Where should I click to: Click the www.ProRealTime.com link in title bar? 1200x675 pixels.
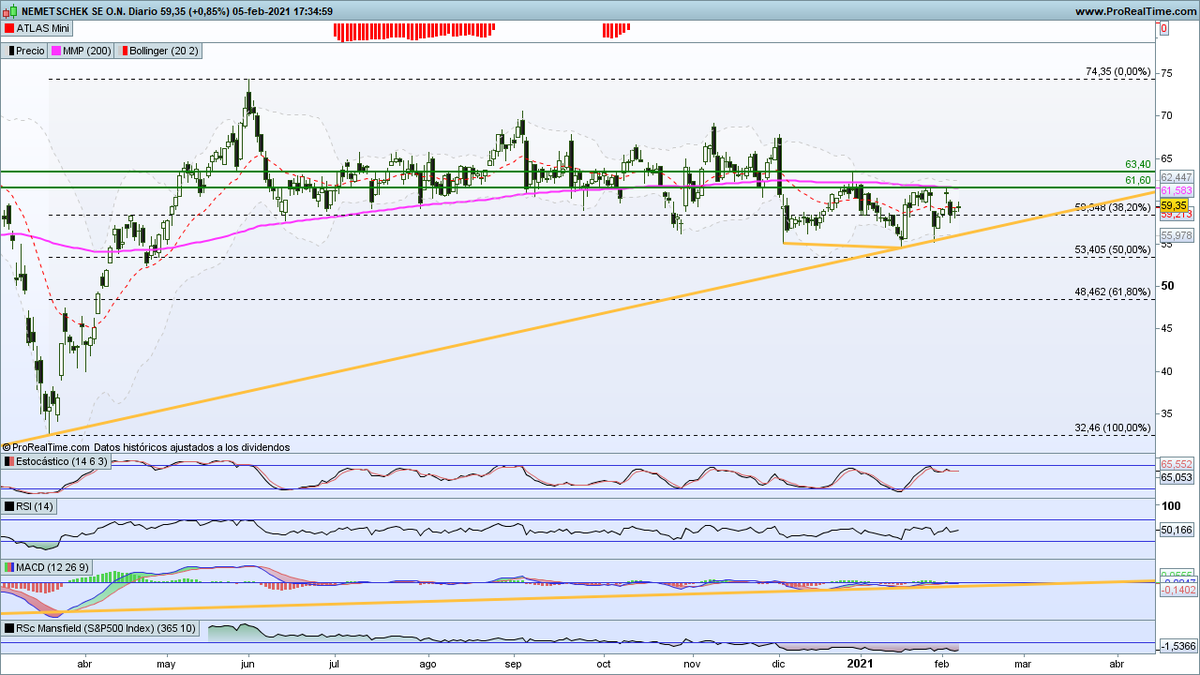coord(1135,11)
